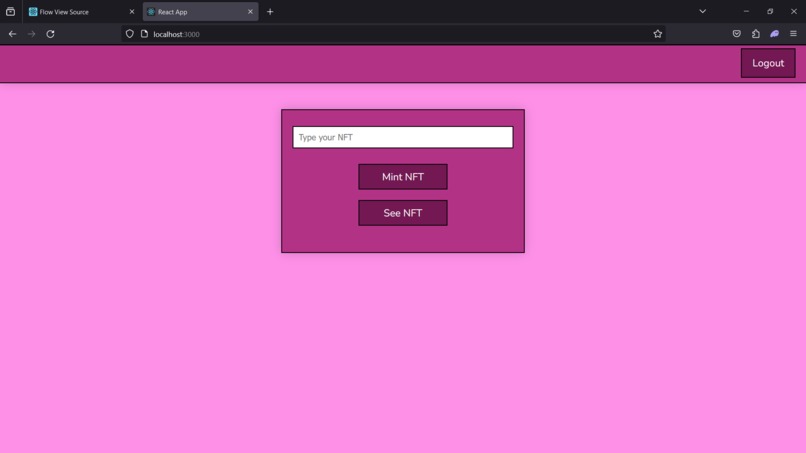The image size is (806, 453).
Task: Open the recent browsing Firefox View icon
Action: pyautogui.click(x=10, y=11)
